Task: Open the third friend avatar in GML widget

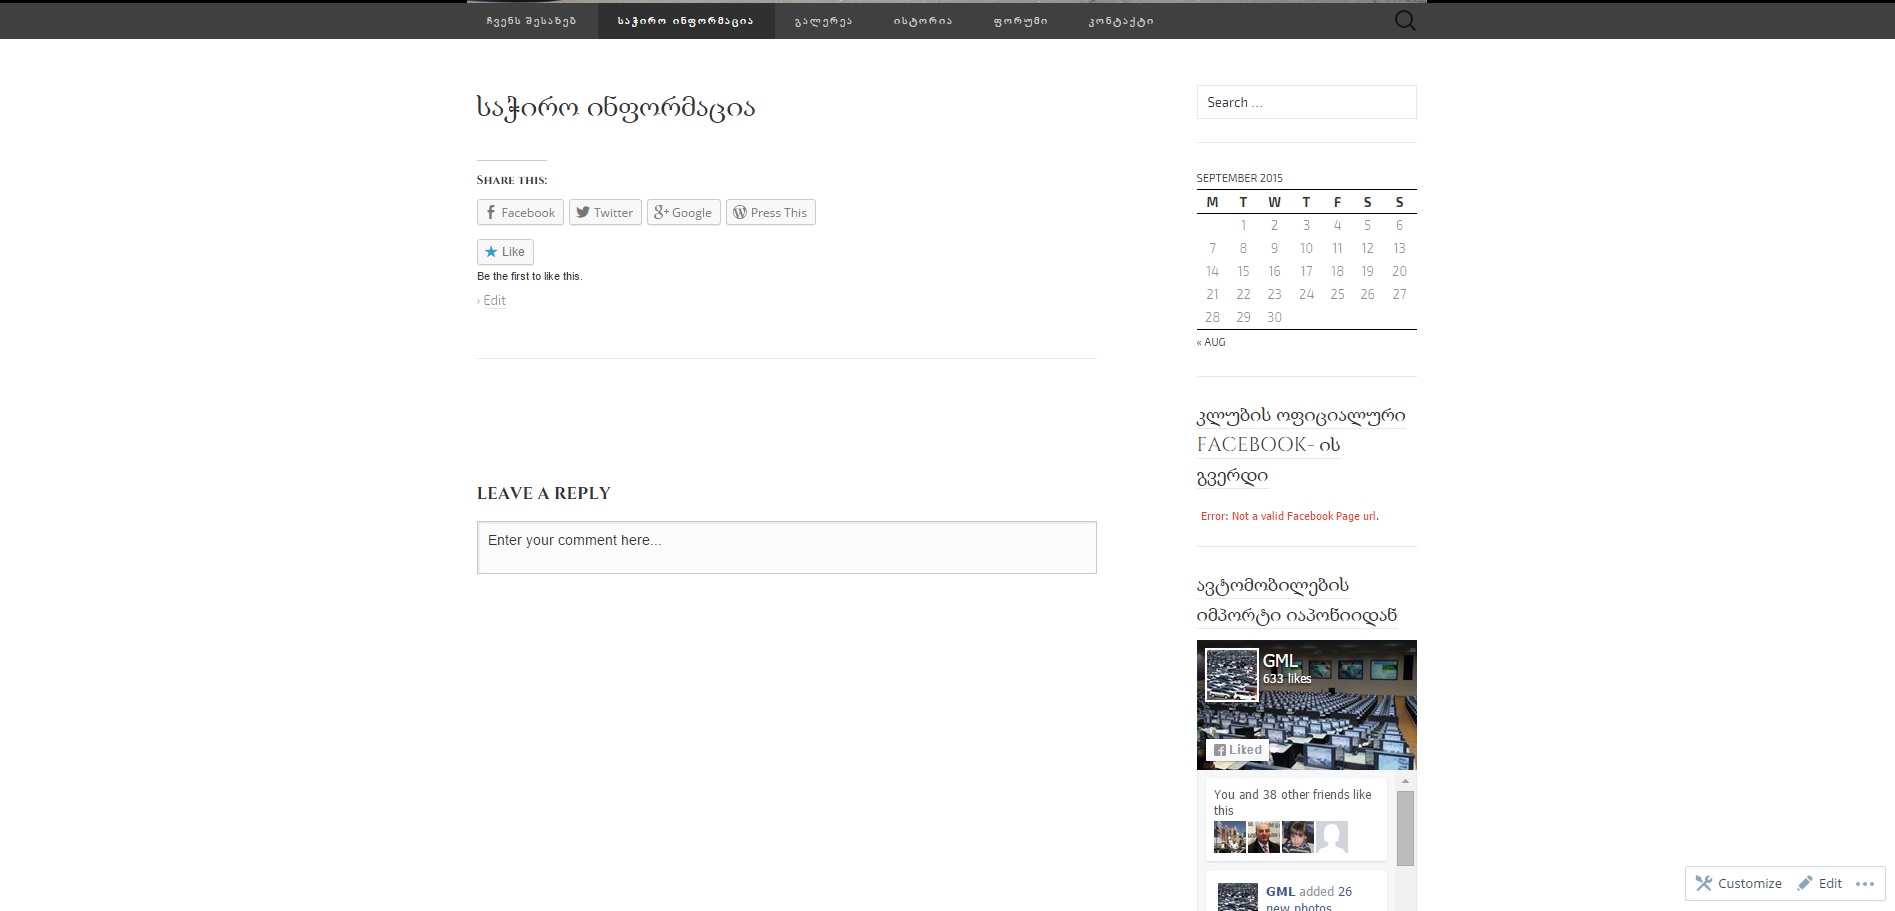Action: [1297, 837]
